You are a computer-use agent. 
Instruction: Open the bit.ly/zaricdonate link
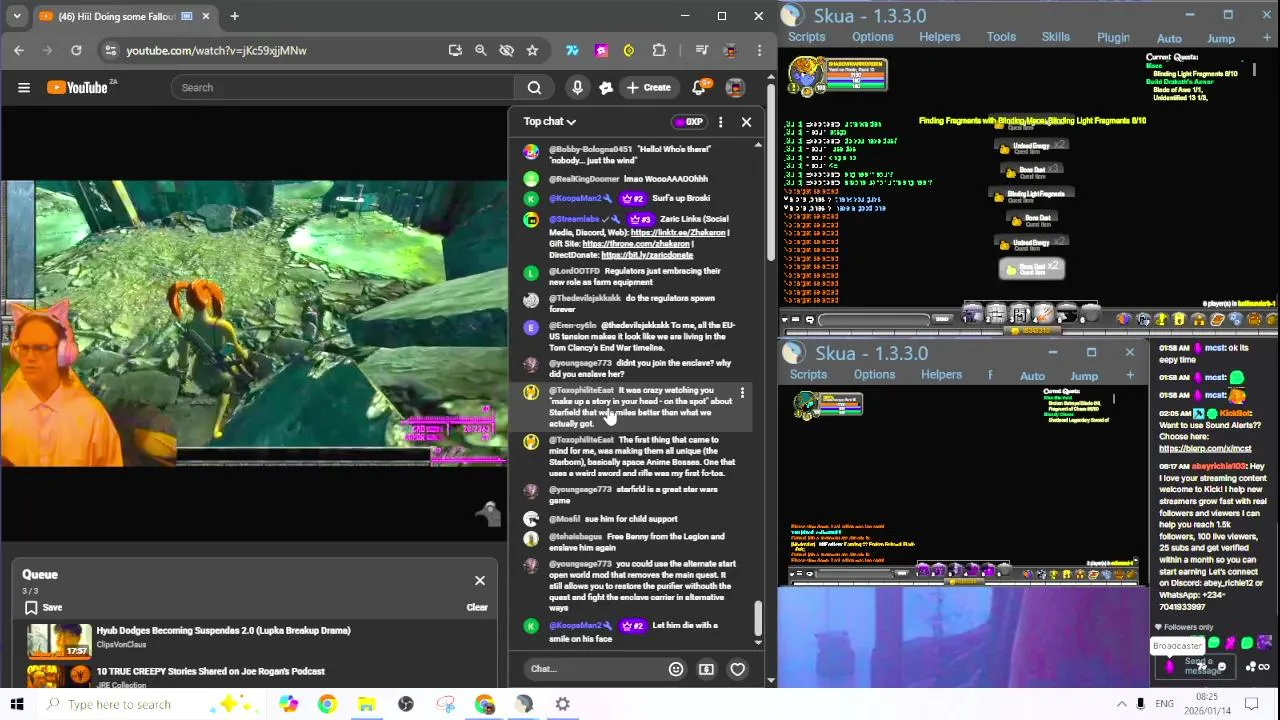[x=647, y=255]
